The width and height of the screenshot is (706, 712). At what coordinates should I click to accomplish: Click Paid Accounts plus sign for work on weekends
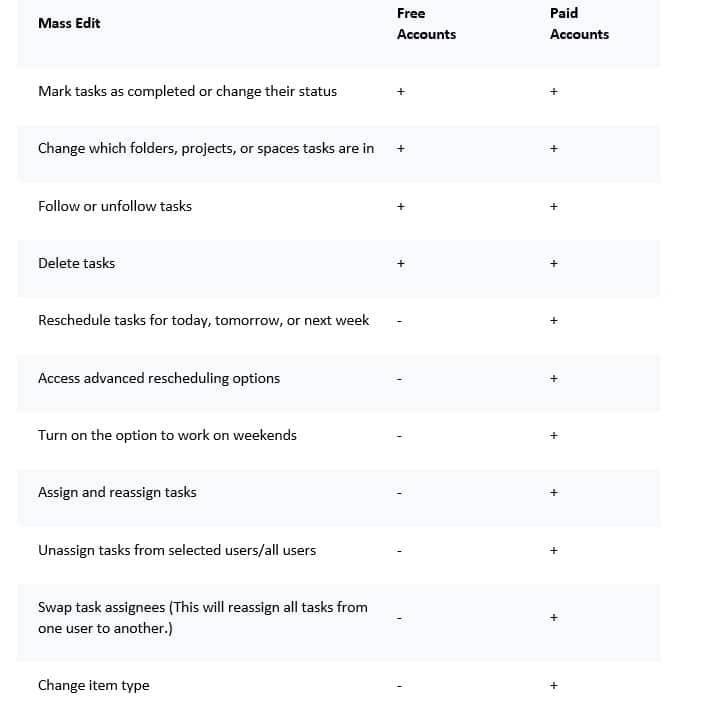553,436
